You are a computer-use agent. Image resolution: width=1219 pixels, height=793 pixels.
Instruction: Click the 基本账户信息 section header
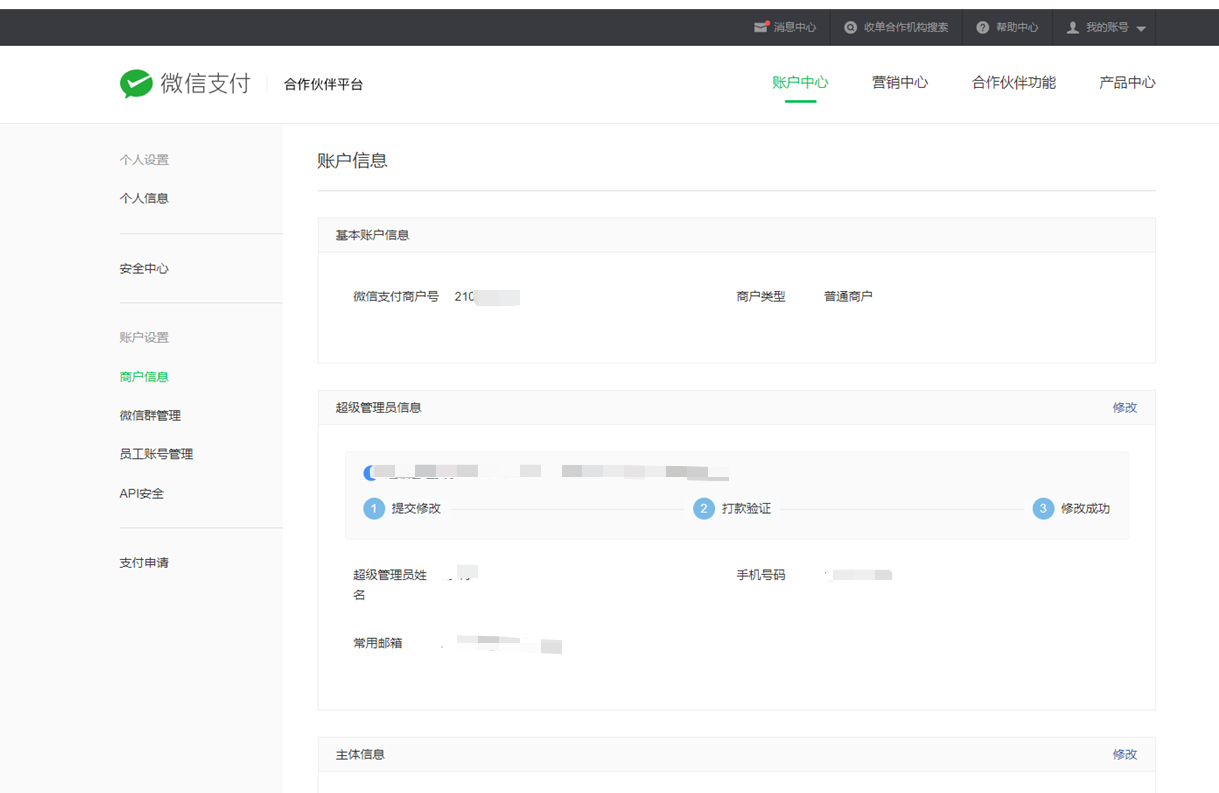click(372, 235)
